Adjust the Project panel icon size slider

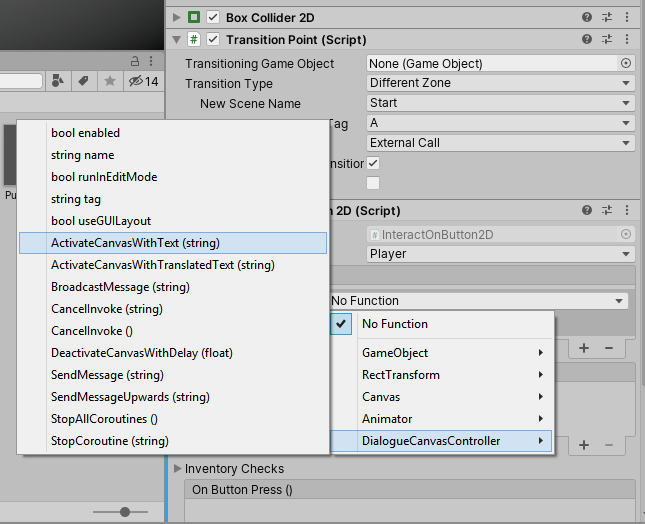(125, 512)
